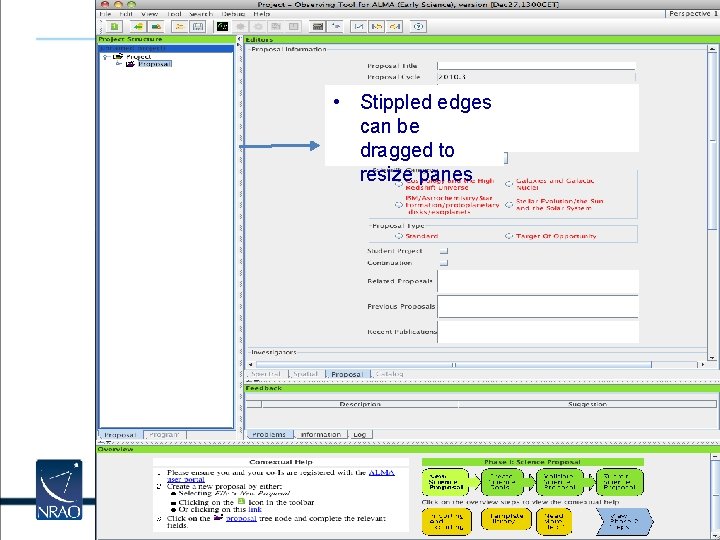Screen dimensions: 720x540
Task: Switch to the Problems feedback tab
Action: [x=269, y=434]
